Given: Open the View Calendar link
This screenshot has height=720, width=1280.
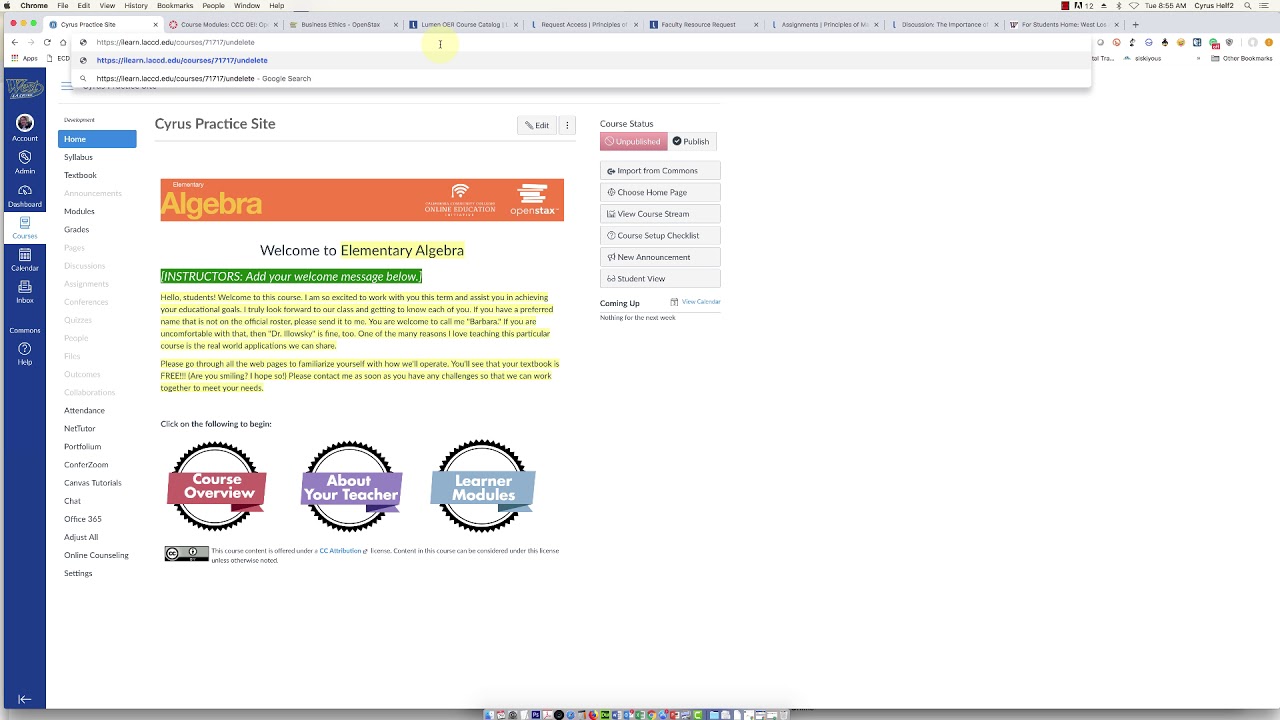Looking at the screenshot, I should click(x=700, y=302).
